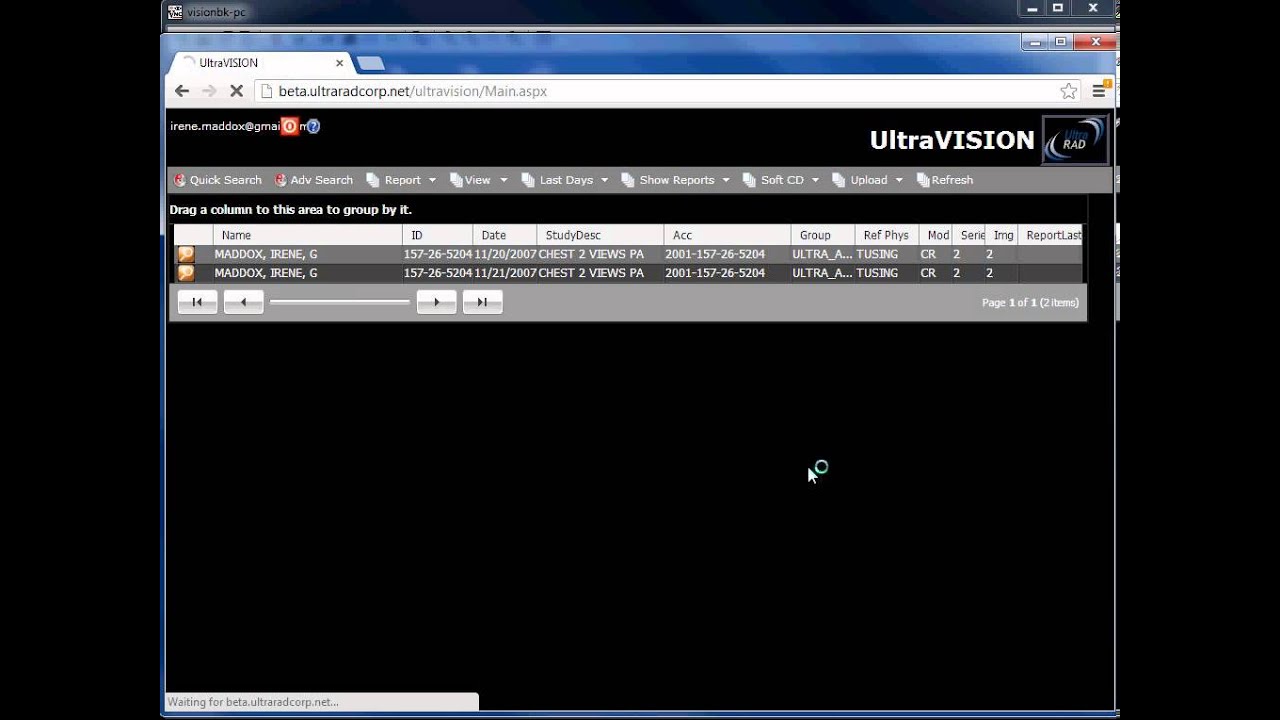Sort by the Mod column header
This screenshot has height=720, width=1280.
coord(935,235)
